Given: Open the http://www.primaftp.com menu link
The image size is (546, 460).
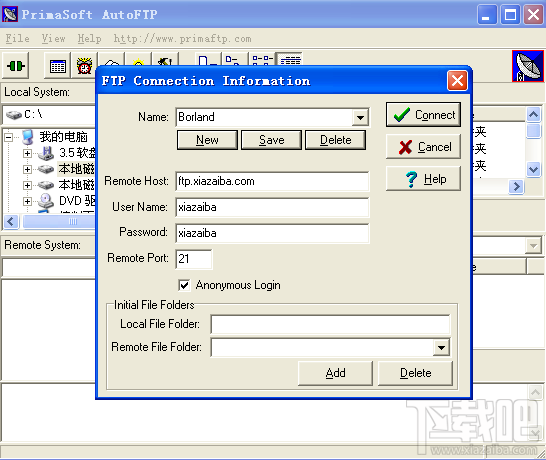Looking at the screenshot, I should point(182,38).
